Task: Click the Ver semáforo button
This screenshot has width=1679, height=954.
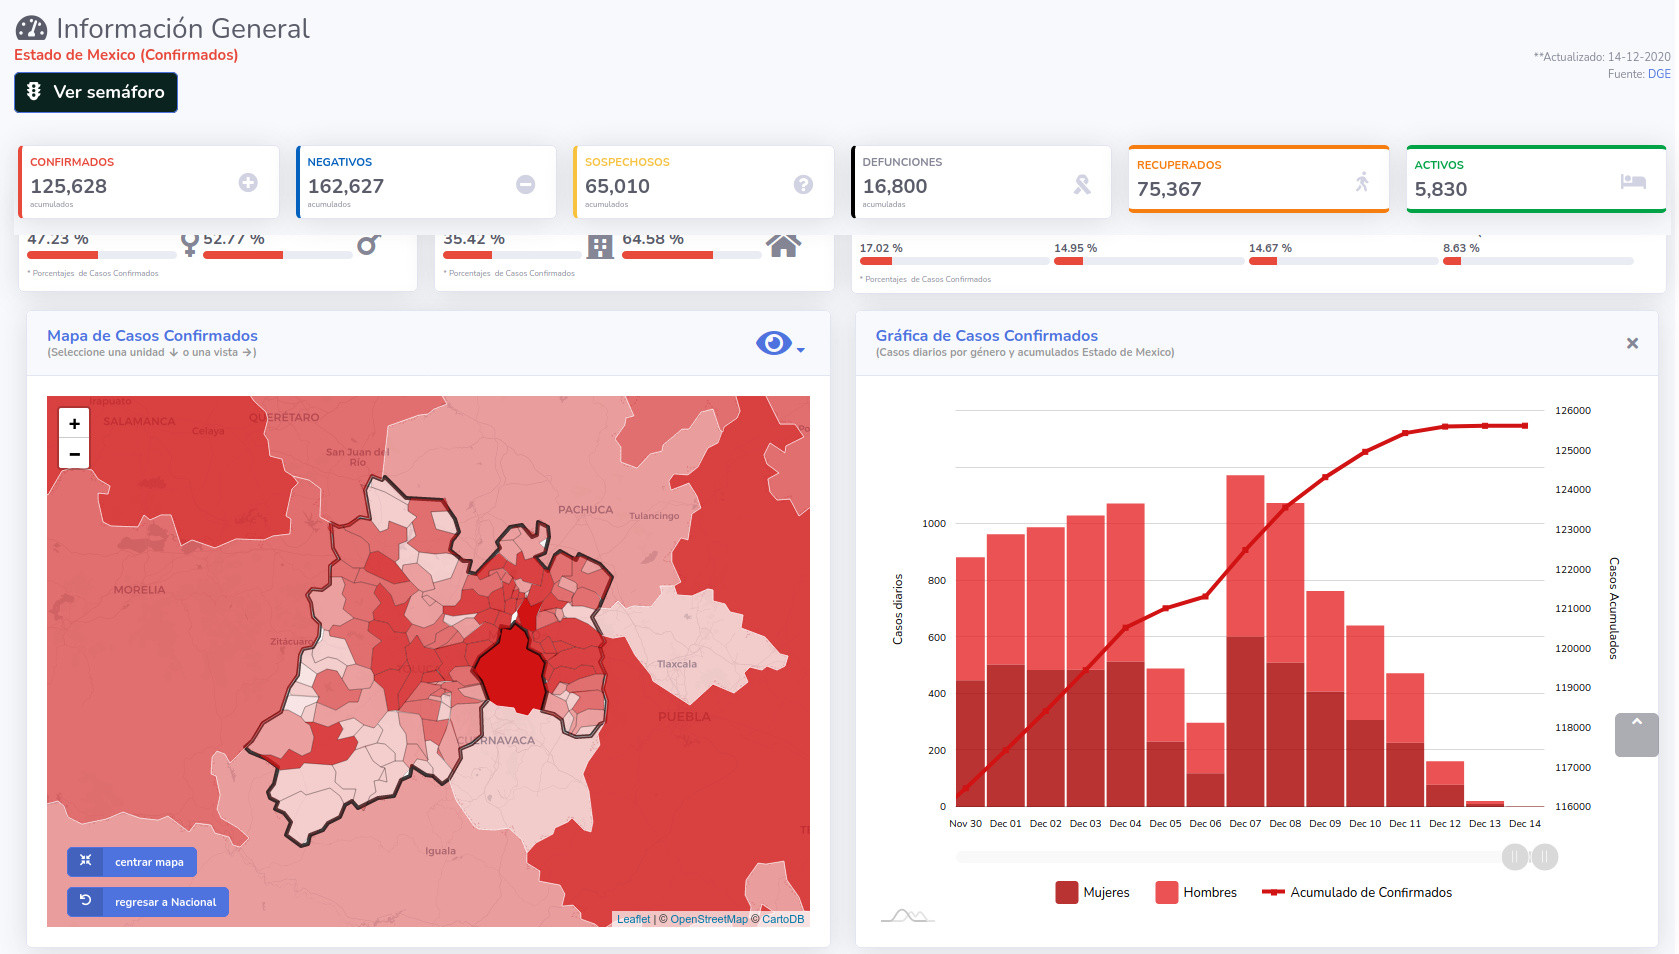Action: pyautogui.click(x=96, y=92)
